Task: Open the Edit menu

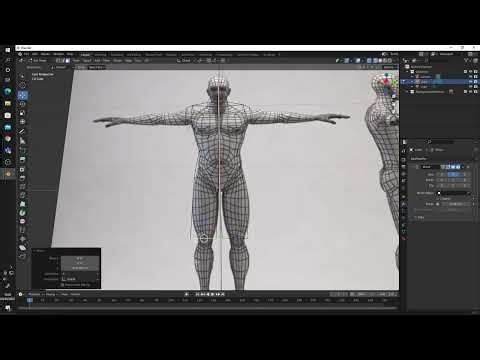Action: coord(35,54)
